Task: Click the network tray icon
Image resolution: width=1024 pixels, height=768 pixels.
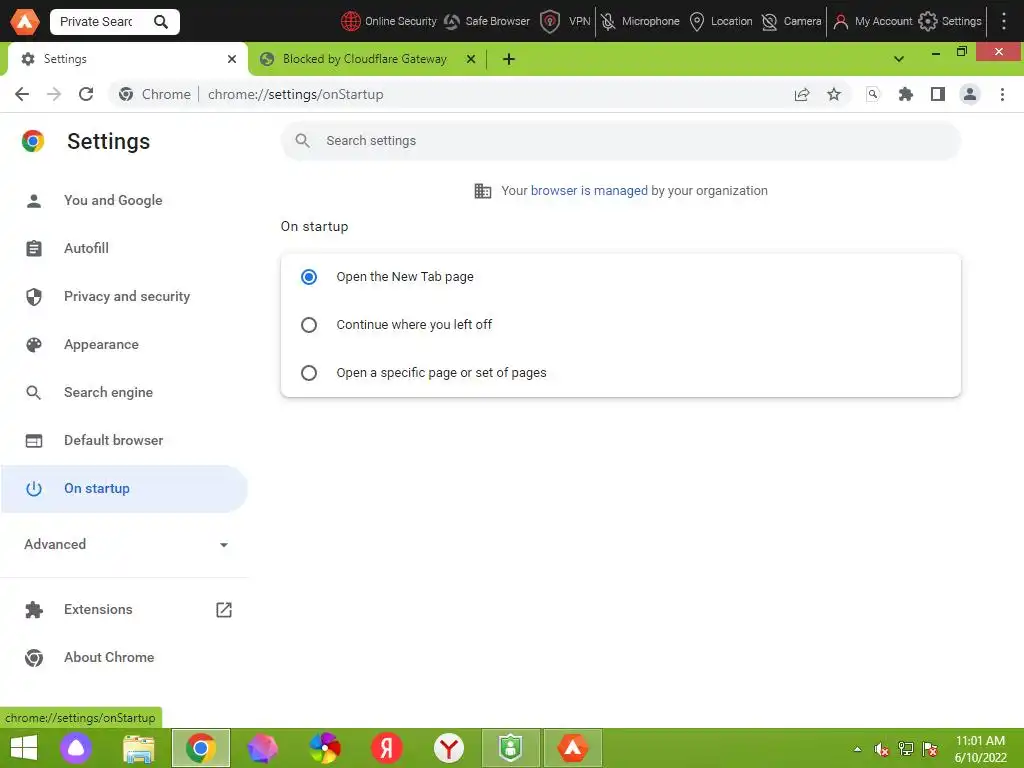Action: point(906,749)
